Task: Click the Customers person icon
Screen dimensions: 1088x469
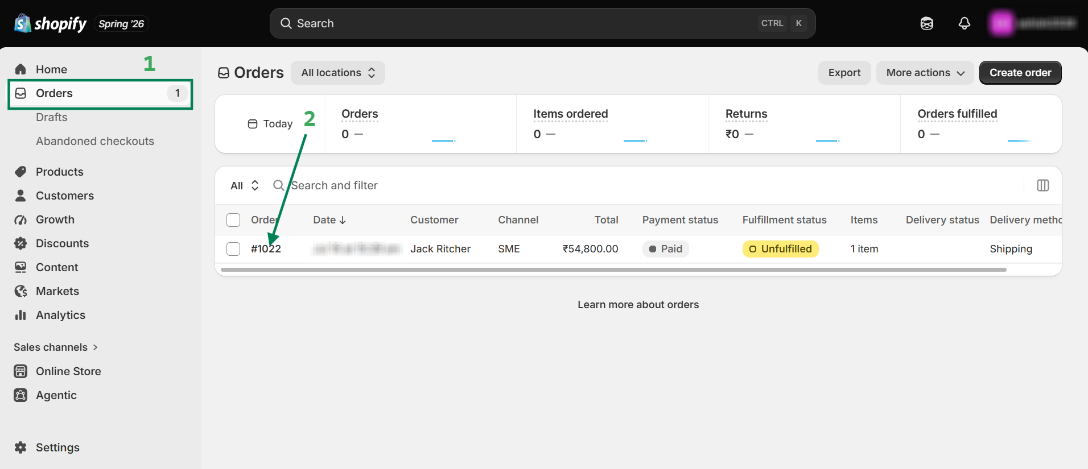Action: (21, 196)
